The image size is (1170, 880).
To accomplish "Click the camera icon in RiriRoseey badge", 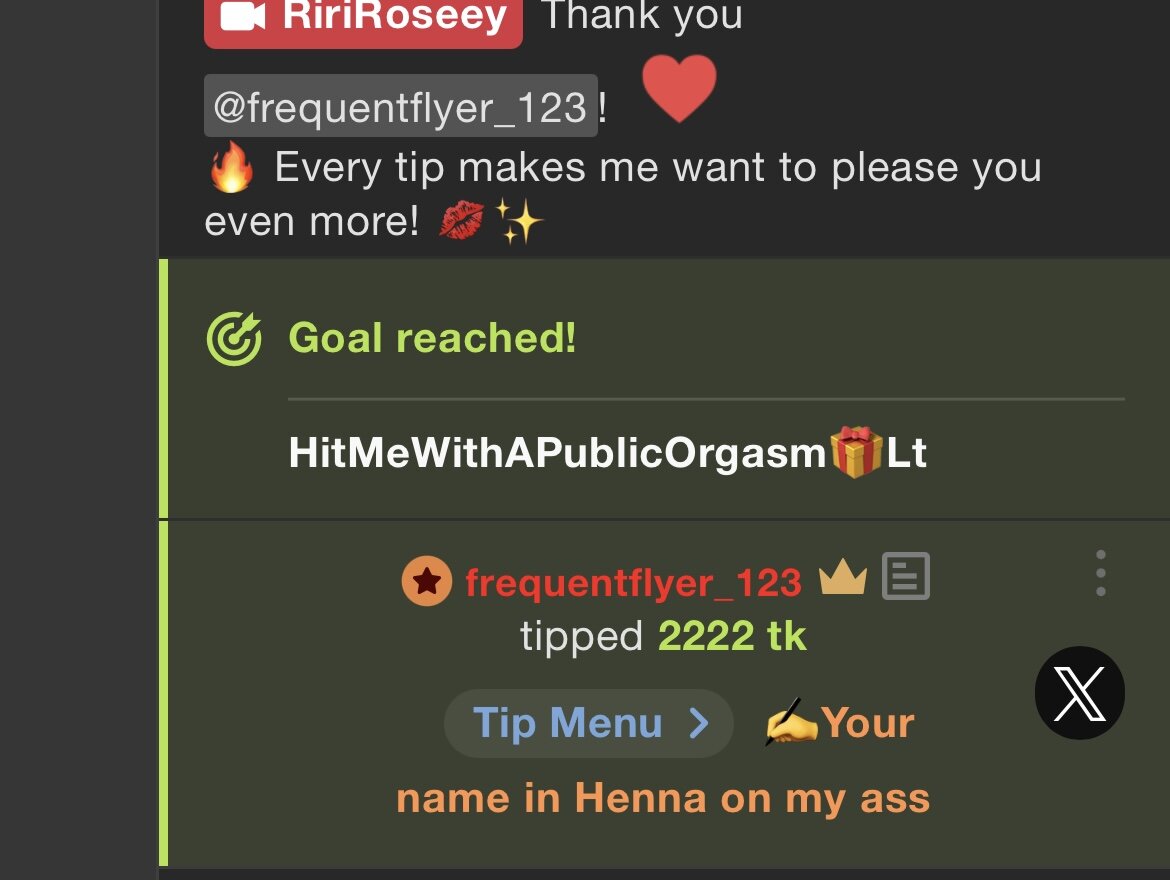I will [x=243, y=16].
